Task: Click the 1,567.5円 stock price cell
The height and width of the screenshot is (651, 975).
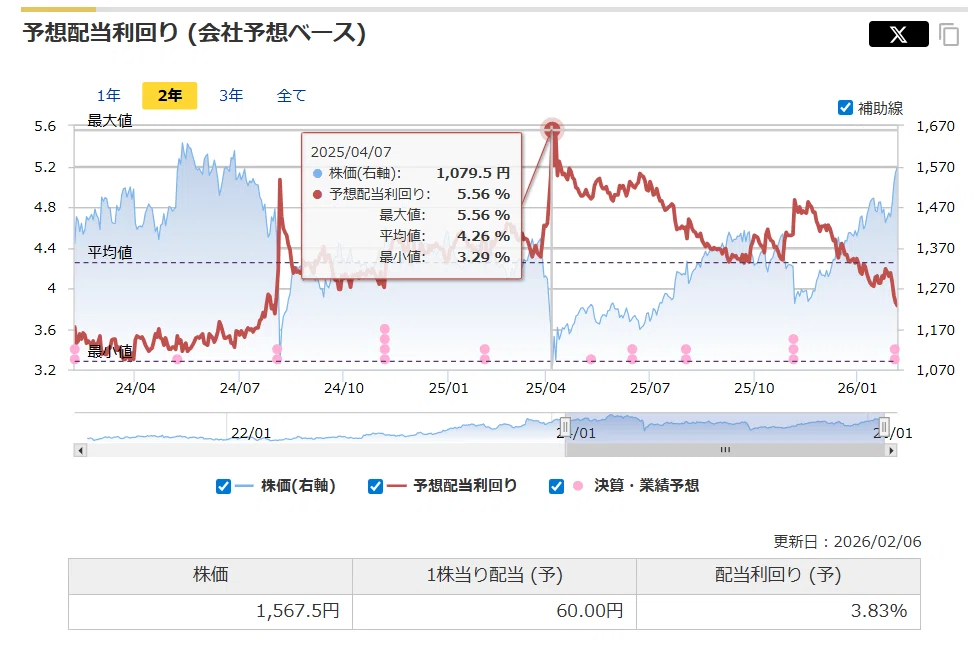Action: (x=210, y=611)
